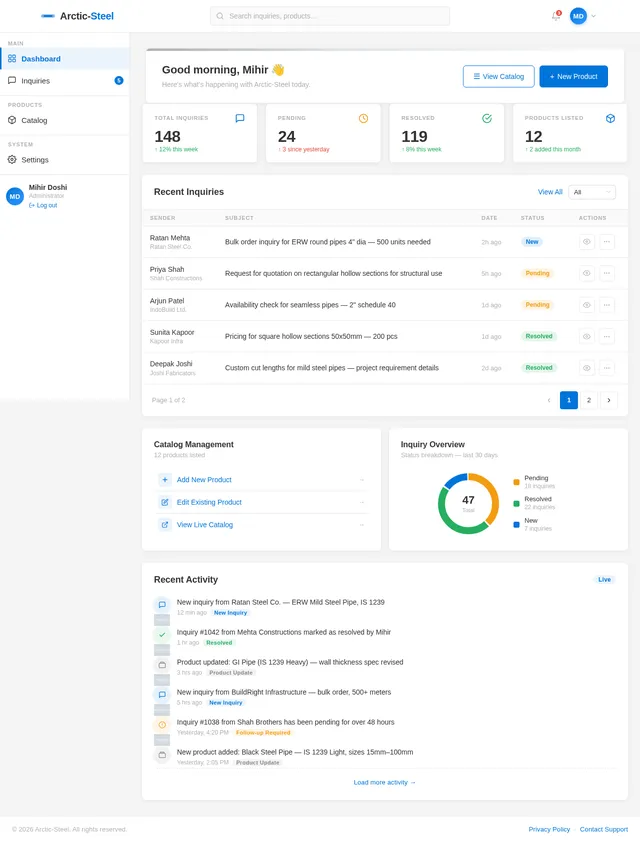
Task: Click the New status badge on Ratan Mehta row
Action: pyautogui.click(x=532, y=242)
